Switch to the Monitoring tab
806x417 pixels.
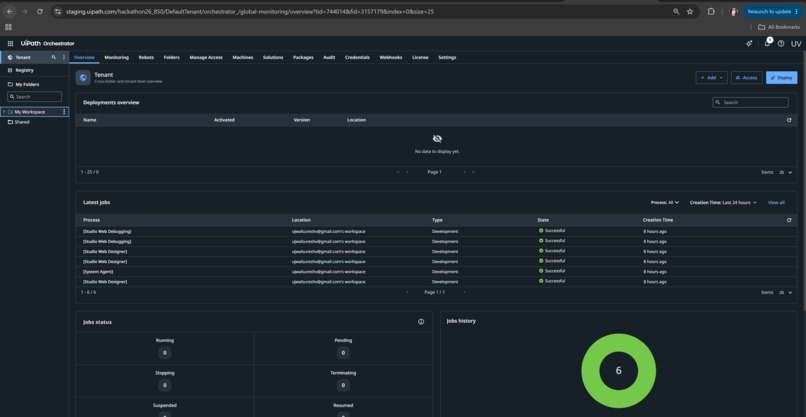(117, 58)
